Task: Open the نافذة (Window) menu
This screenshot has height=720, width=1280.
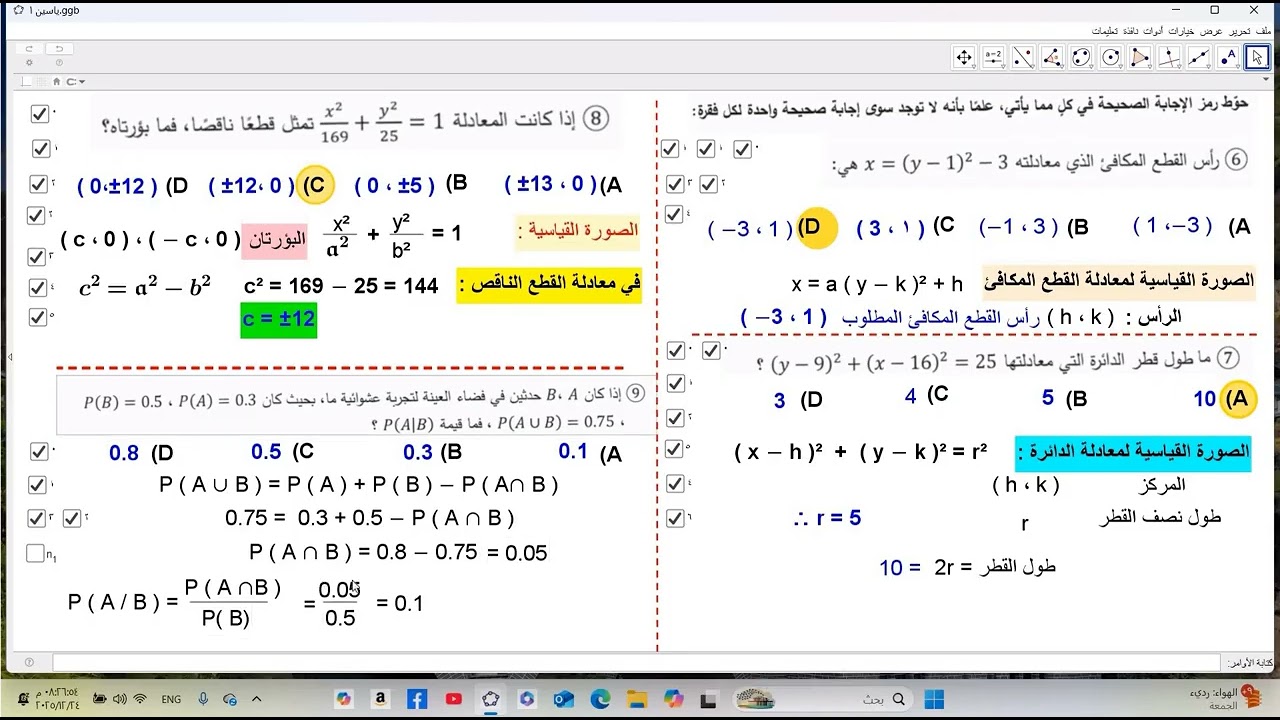Action: 1131,31
